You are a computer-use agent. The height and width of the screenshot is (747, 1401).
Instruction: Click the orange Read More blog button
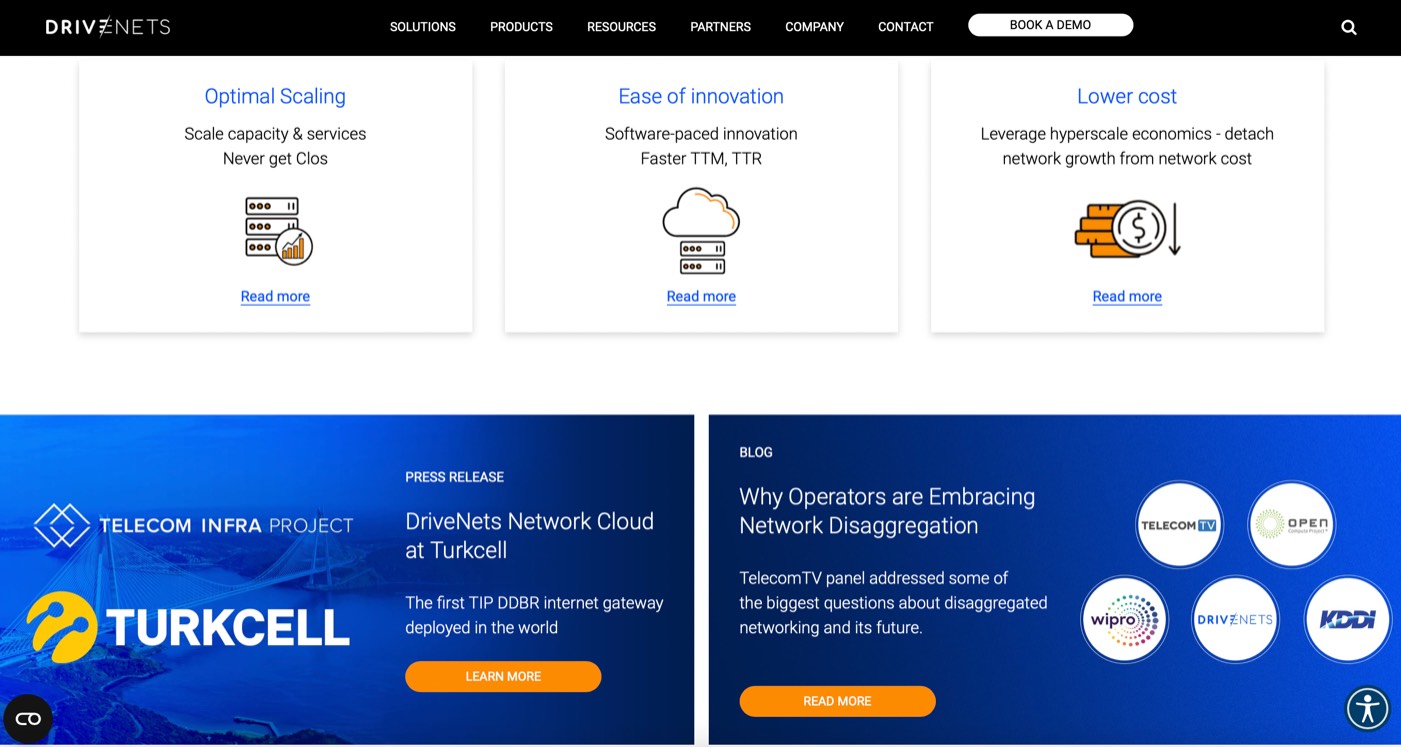coord(837,701)
